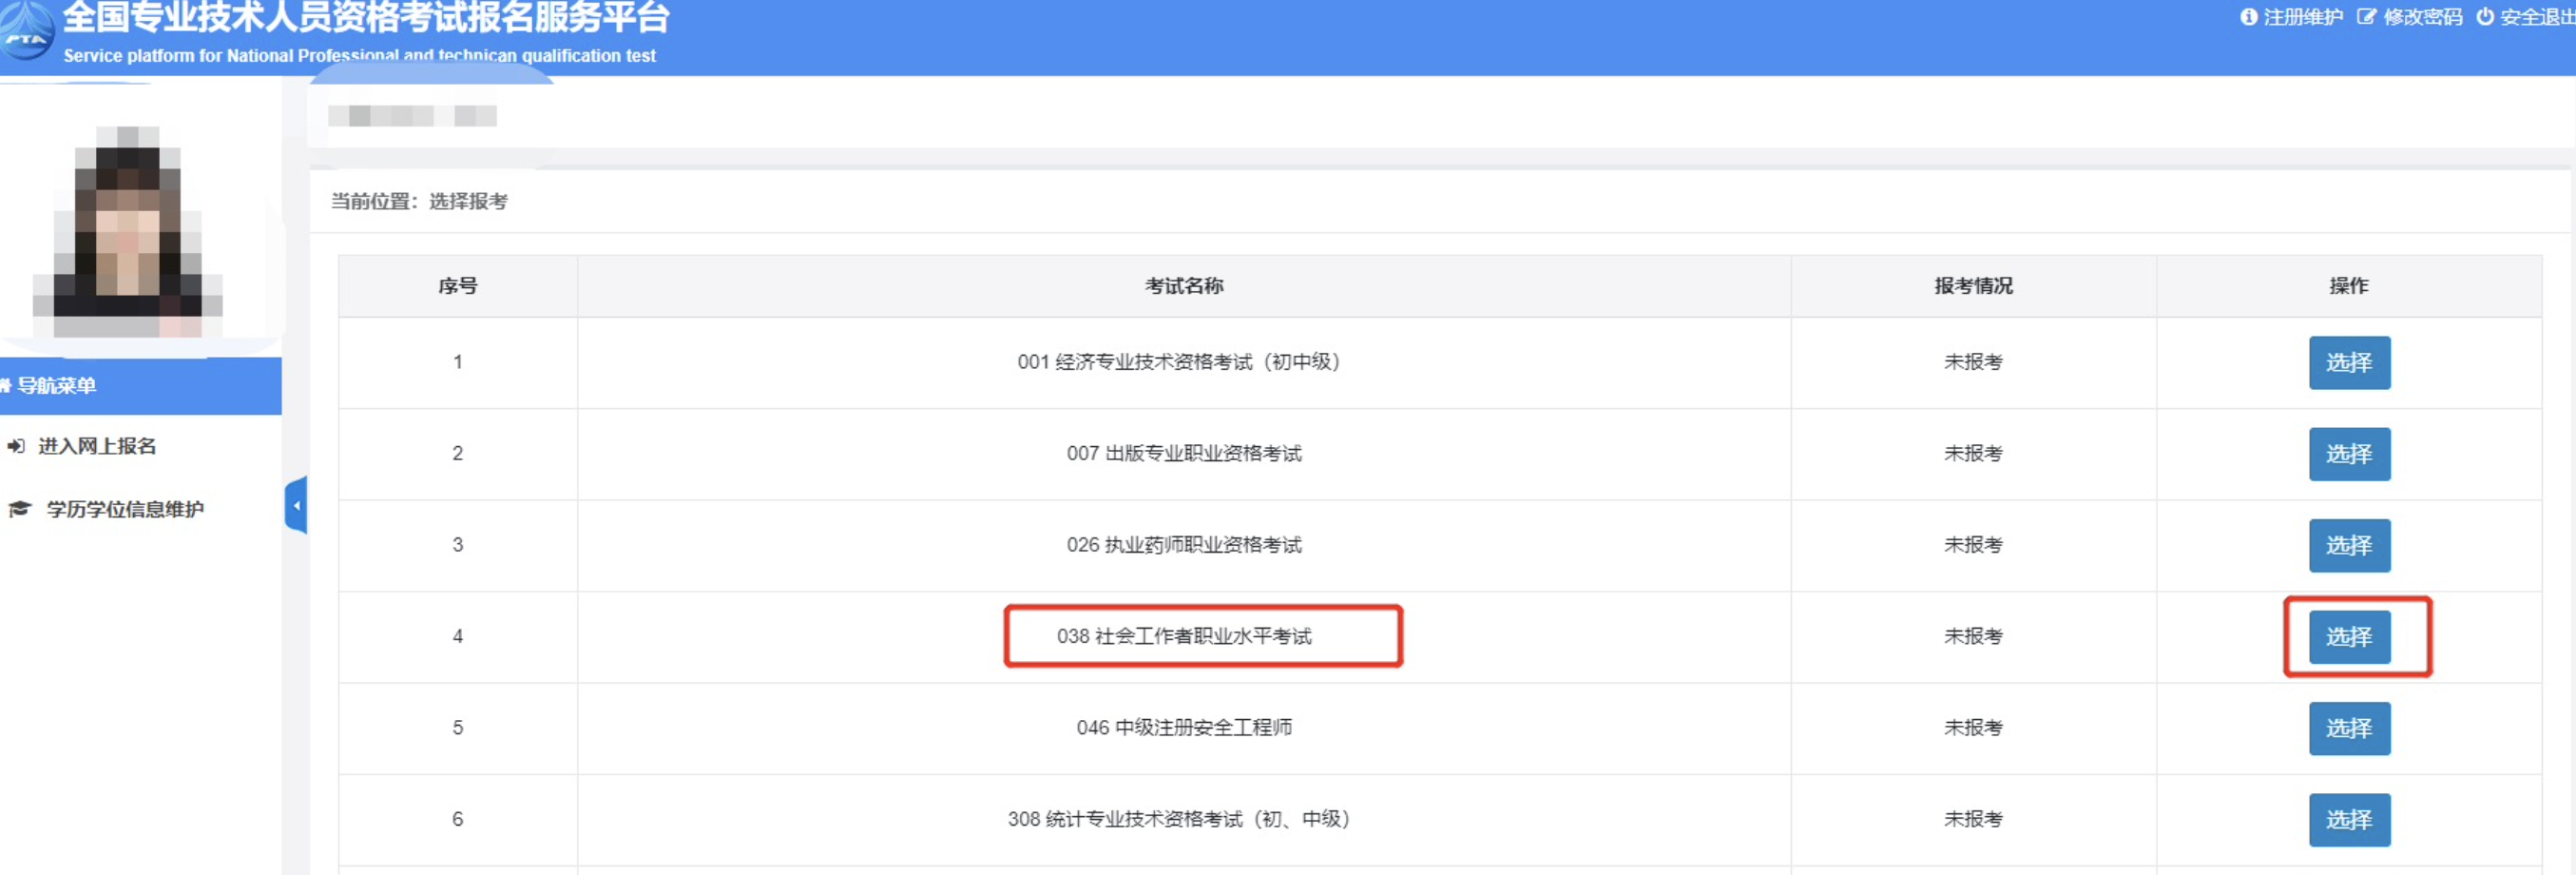
Task: Select the 001 经济专业技术资格考试 exam
Action: point(2348,362)
